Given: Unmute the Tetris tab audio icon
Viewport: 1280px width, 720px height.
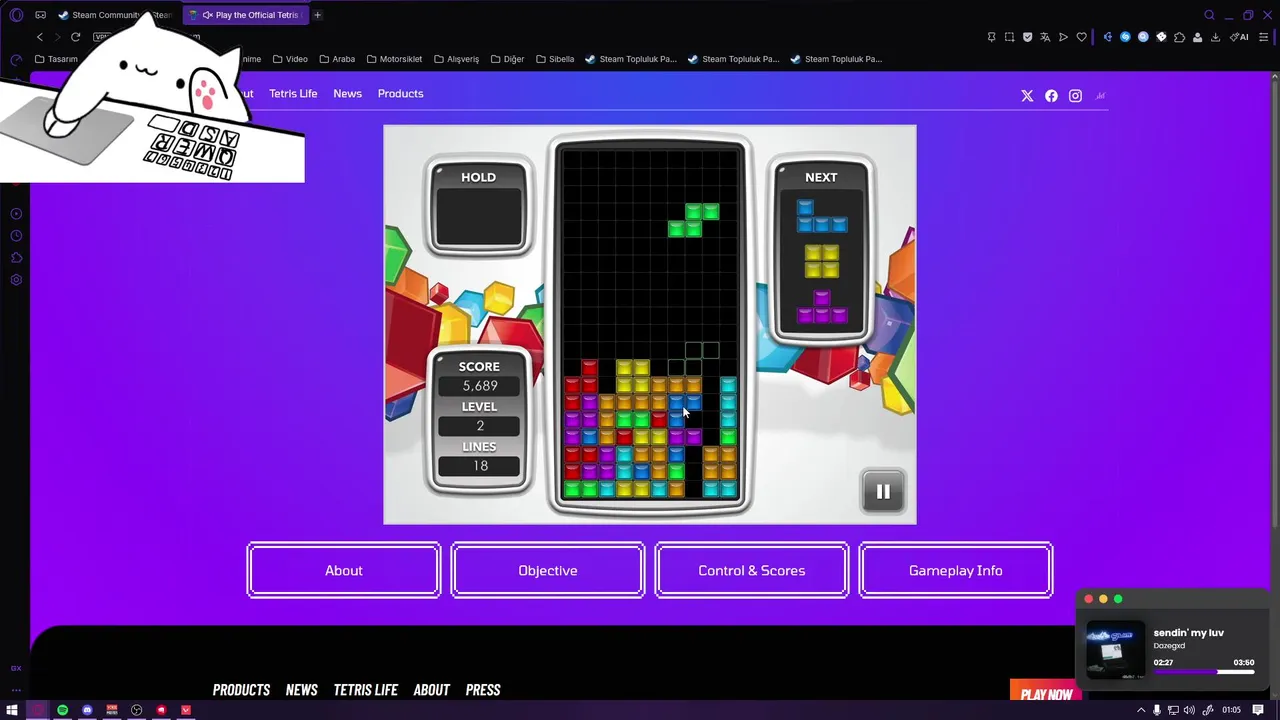Looking at the screenshot, I should tap(207, 15).
